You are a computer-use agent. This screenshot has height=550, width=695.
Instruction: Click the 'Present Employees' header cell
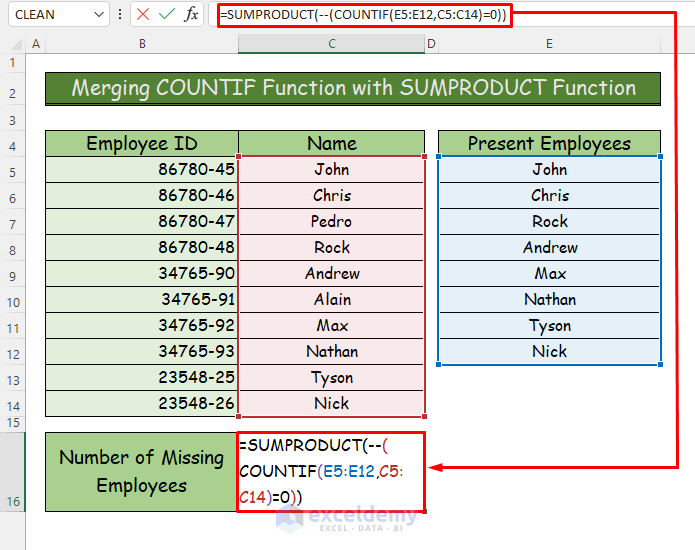(549, 144)
